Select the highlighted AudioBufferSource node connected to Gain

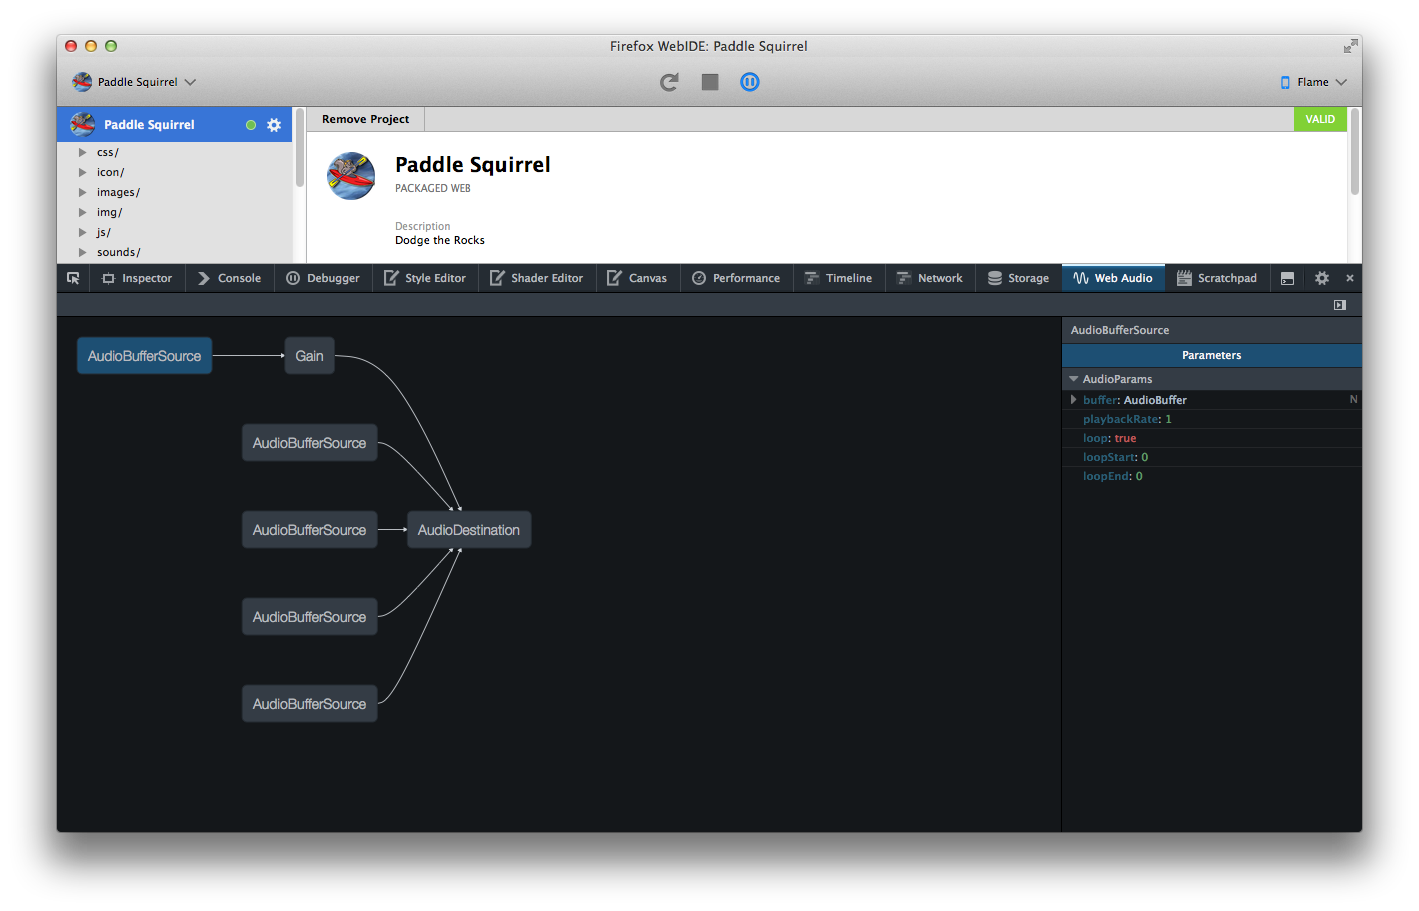pos(145,356)
